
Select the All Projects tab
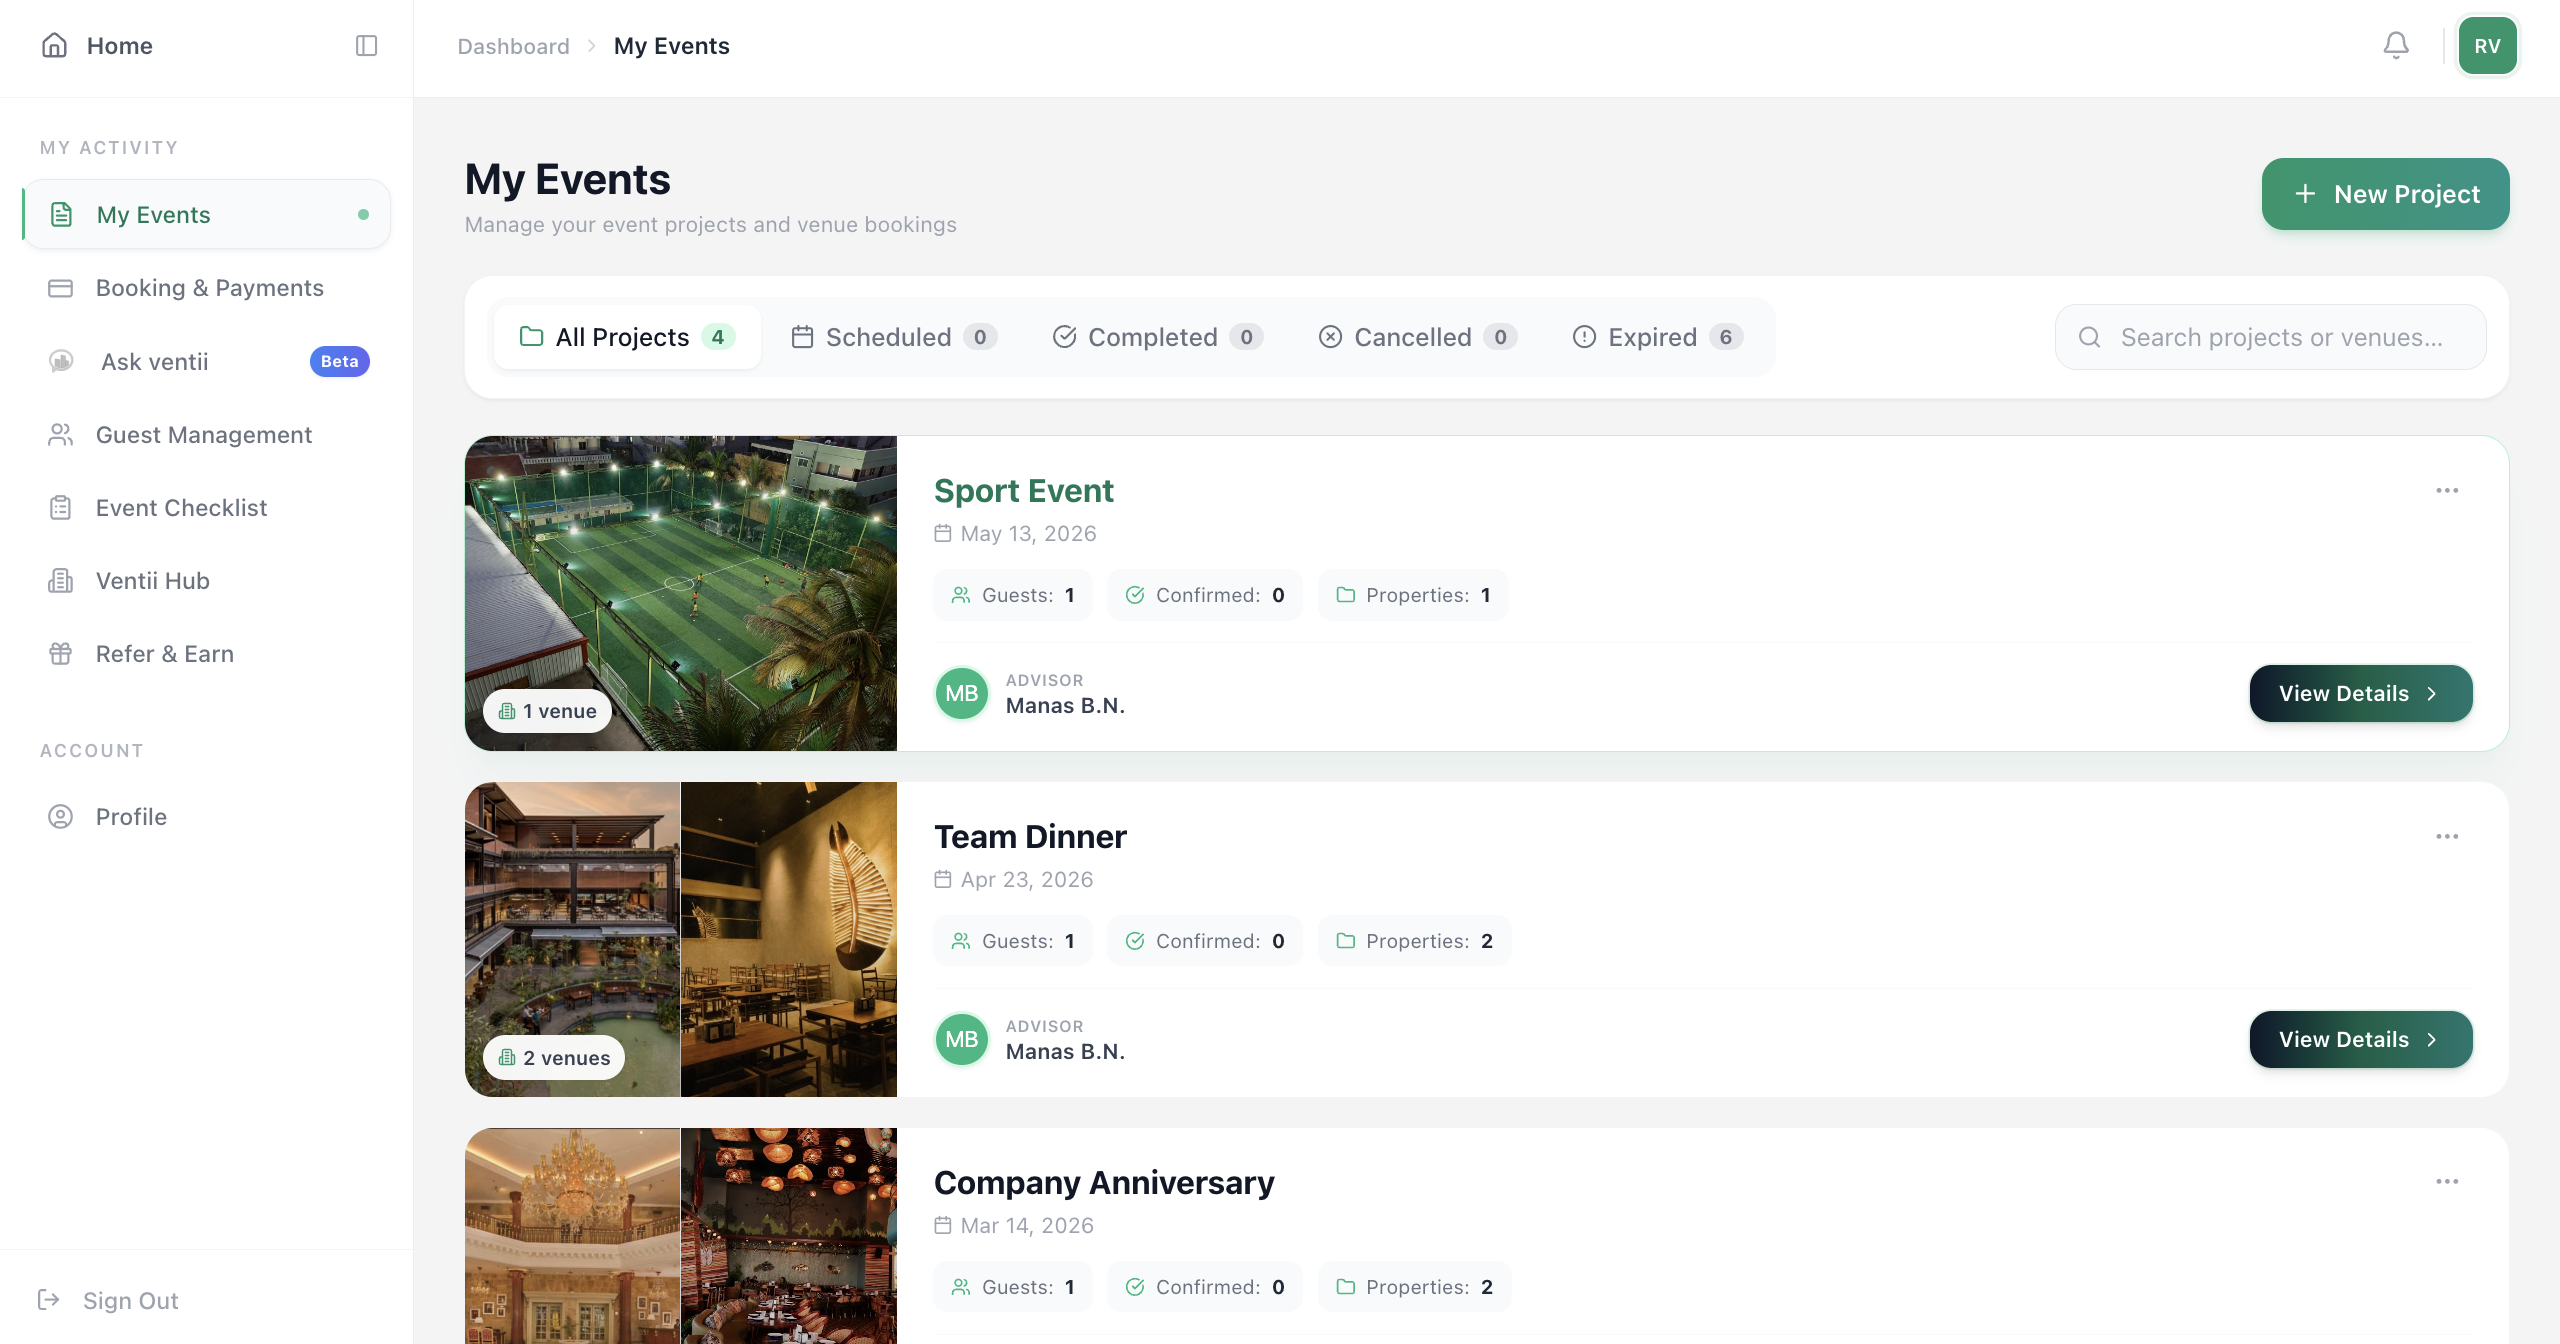click(627, 337)
